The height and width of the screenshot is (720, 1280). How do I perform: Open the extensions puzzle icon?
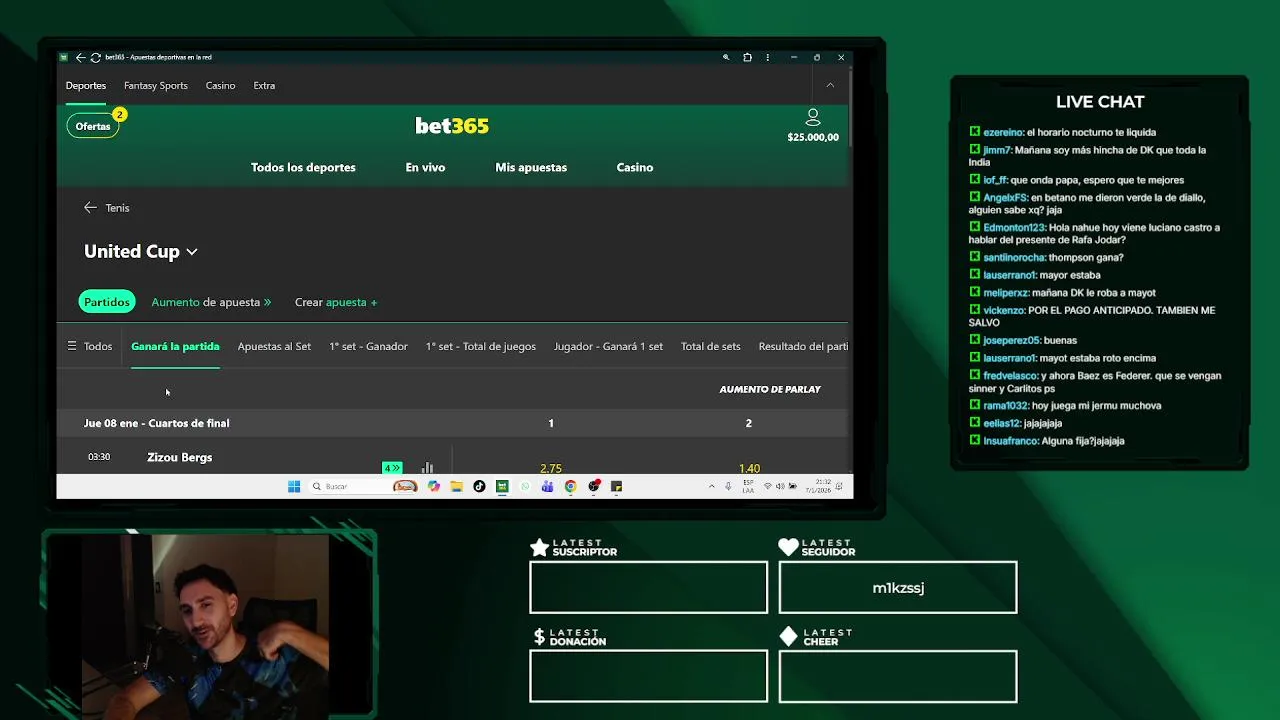click(747, 57)
